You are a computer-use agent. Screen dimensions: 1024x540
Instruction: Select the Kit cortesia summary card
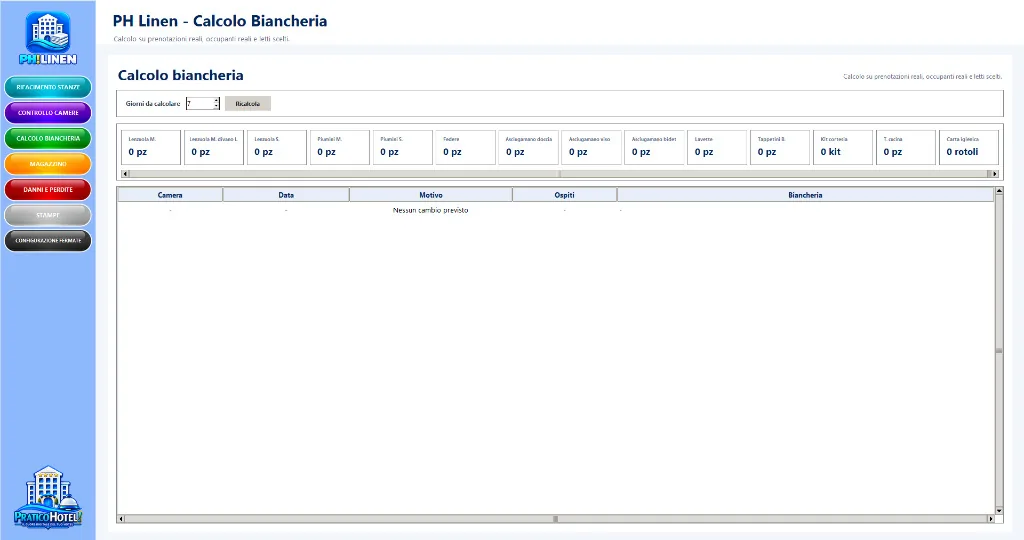pos(842,147)
